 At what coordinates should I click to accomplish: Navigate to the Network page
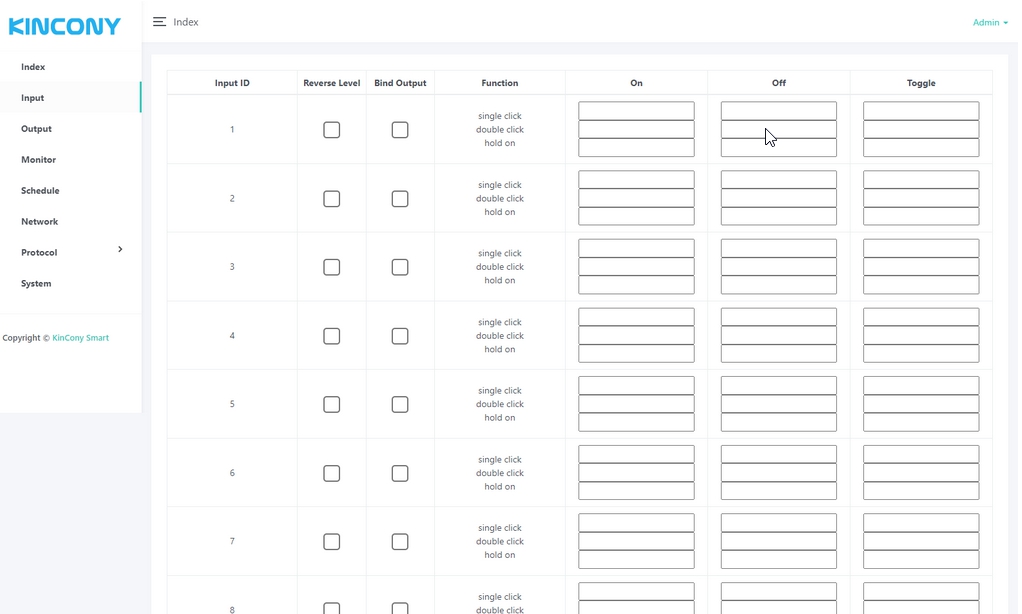click(39, 222)
